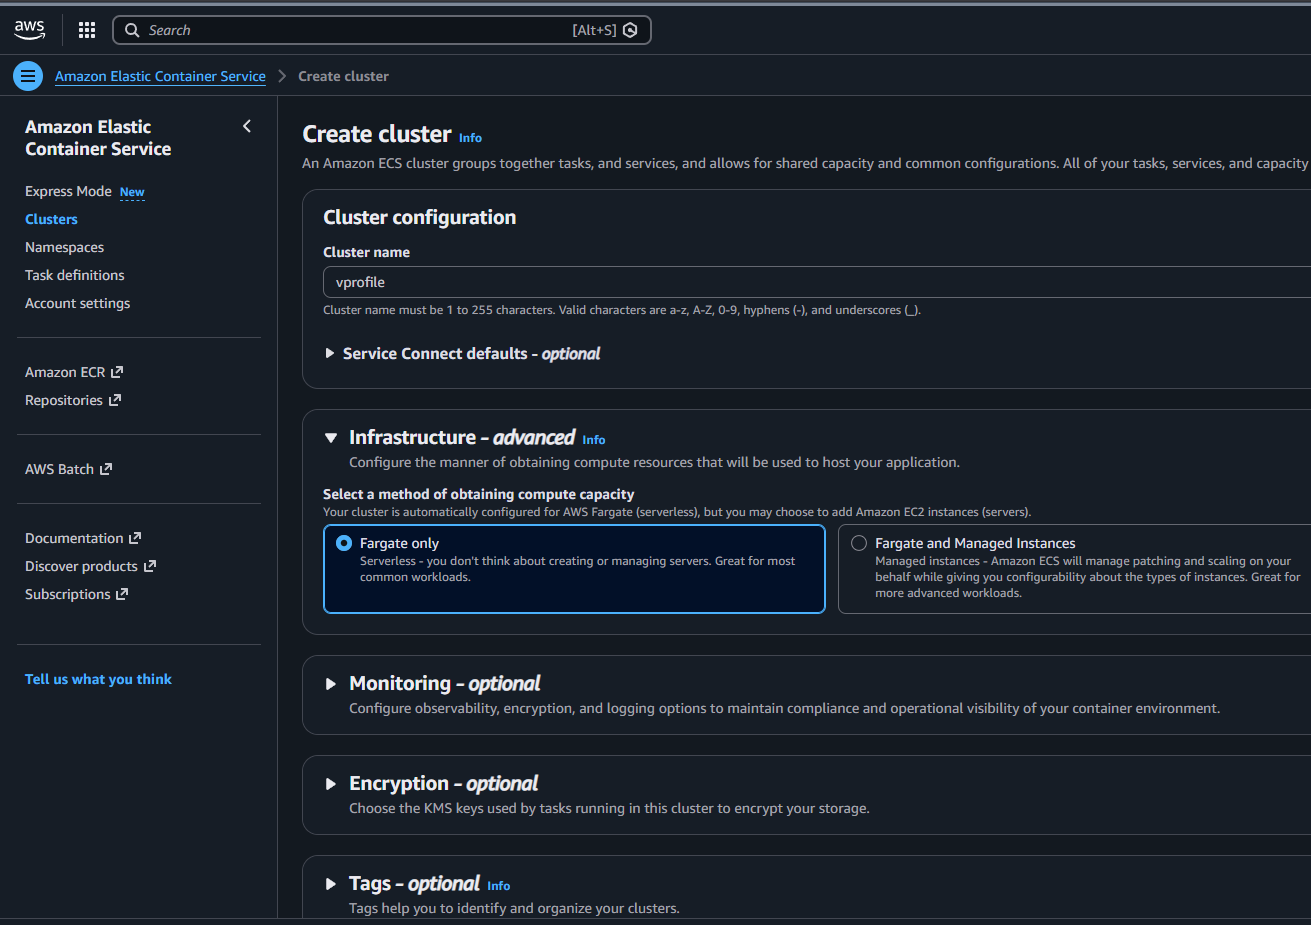
Task: Click Amazon Elastic Container Service sidebar title
Action: [98, 138]
